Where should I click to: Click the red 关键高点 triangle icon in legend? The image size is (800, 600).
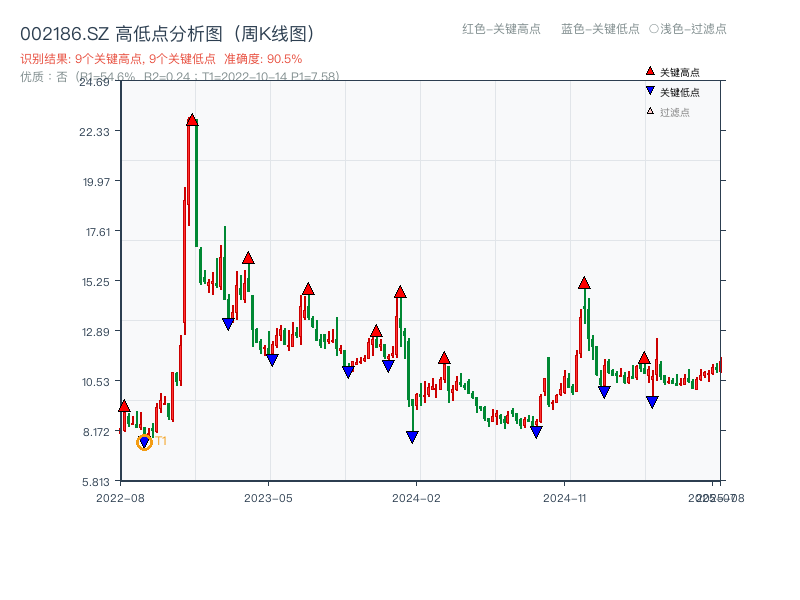[x=648, y=72]
